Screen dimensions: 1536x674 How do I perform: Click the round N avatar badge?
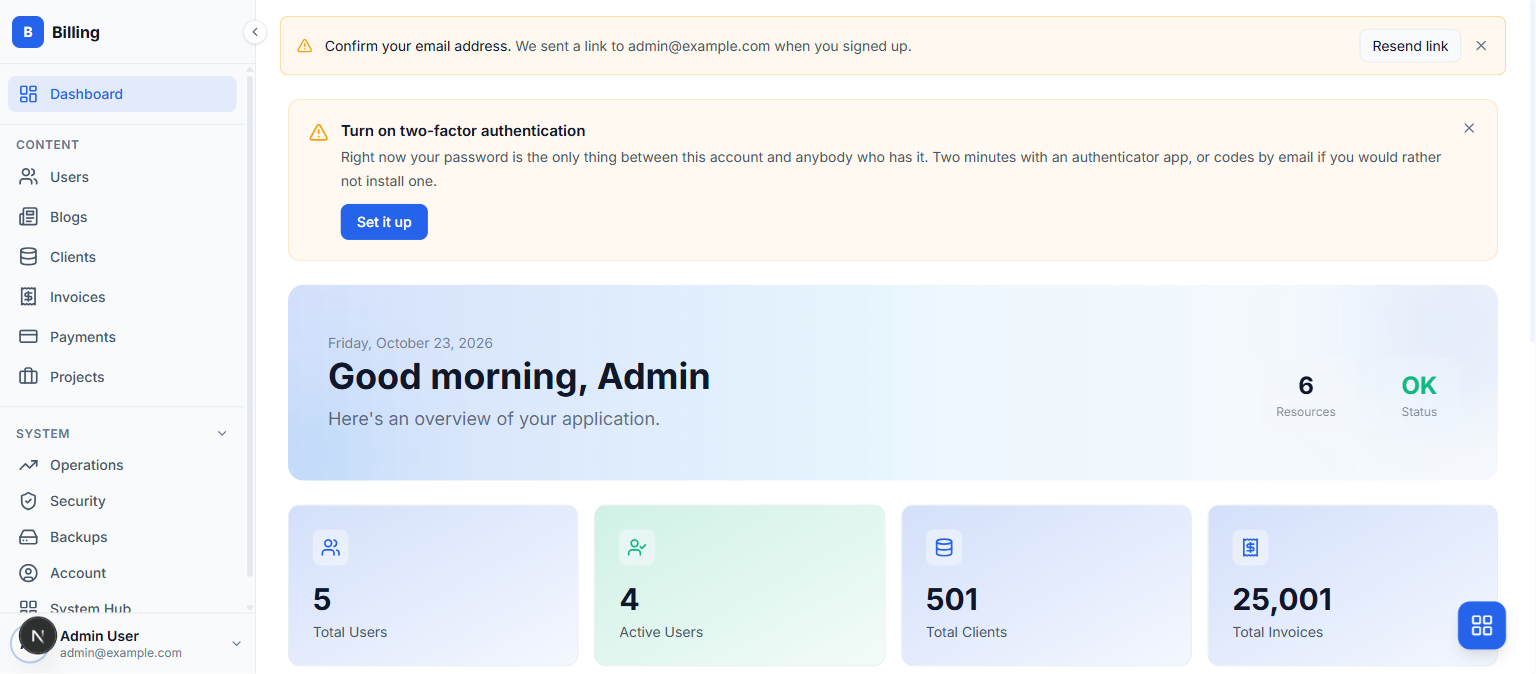tap(38, 636)
